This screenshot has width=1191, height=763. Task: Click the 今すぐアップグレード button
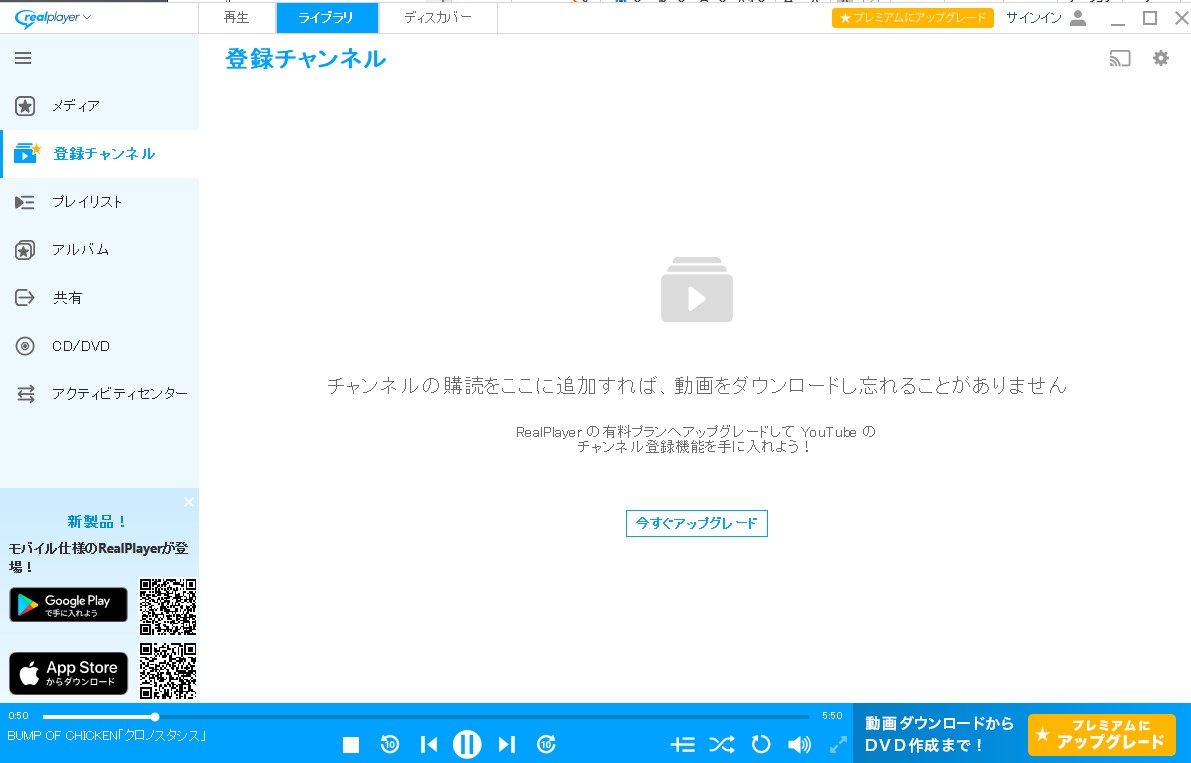[697, 523]
